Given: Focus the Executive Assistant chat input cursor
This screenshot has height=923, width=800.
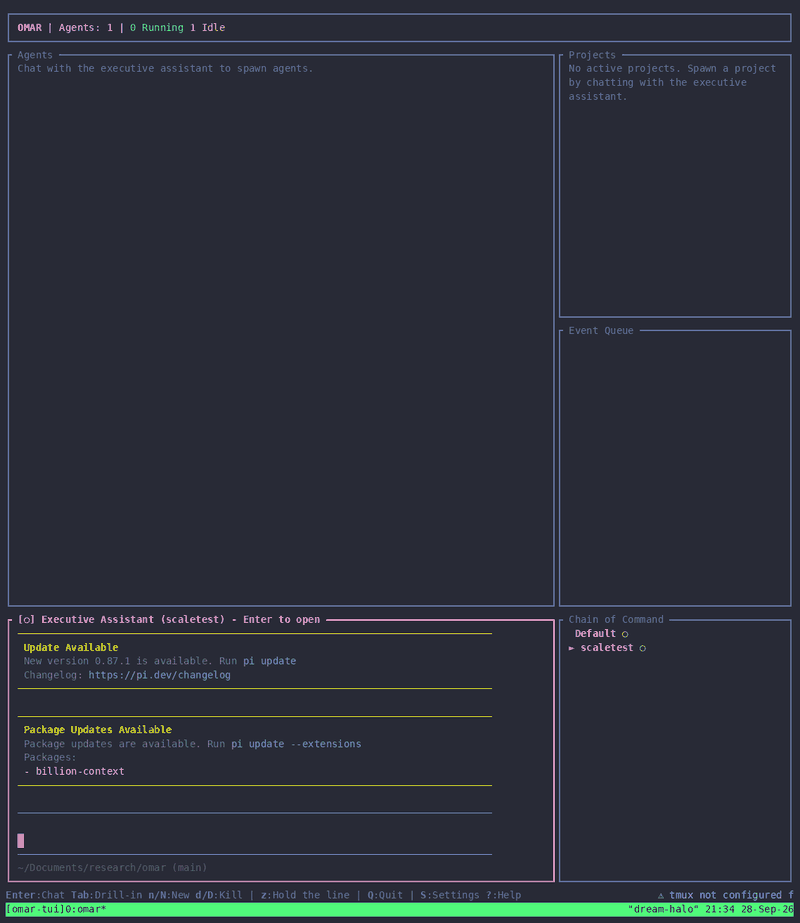Looking at the screenshot, I should point(21,841).
